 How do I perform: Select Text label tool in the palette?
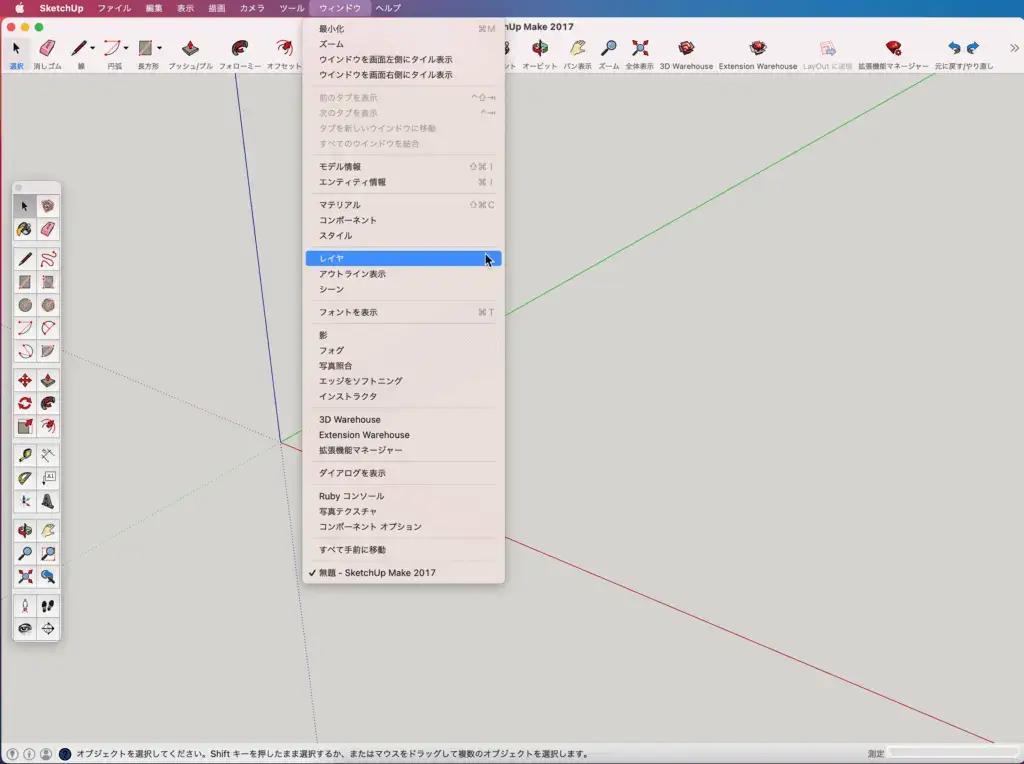point(48,478)
